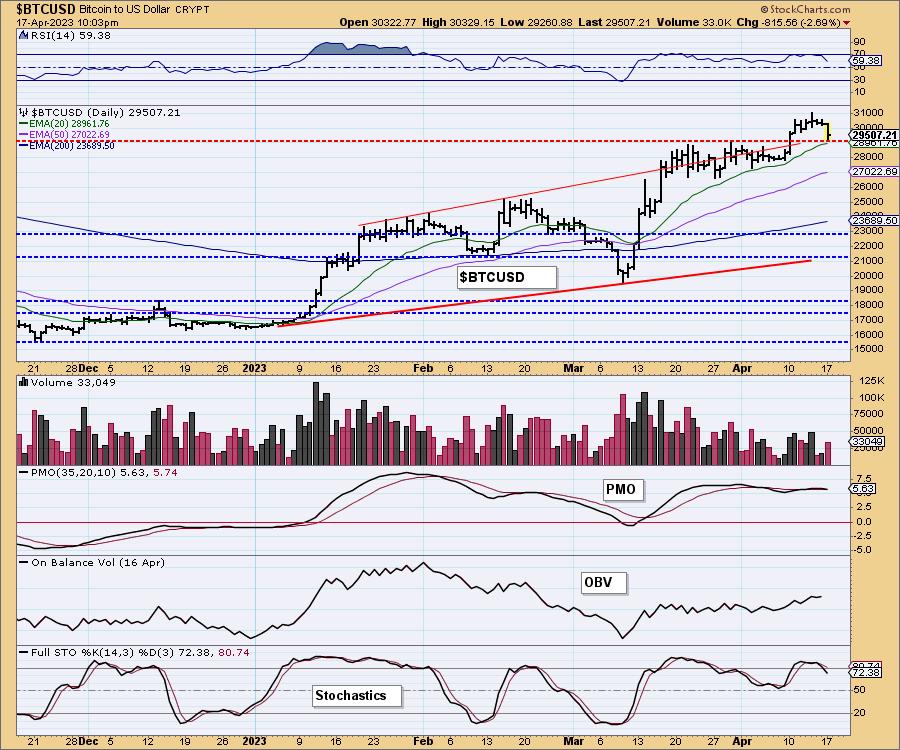Click the 31000 price axis label
The image size is (900, 750).
pos(868,112)
